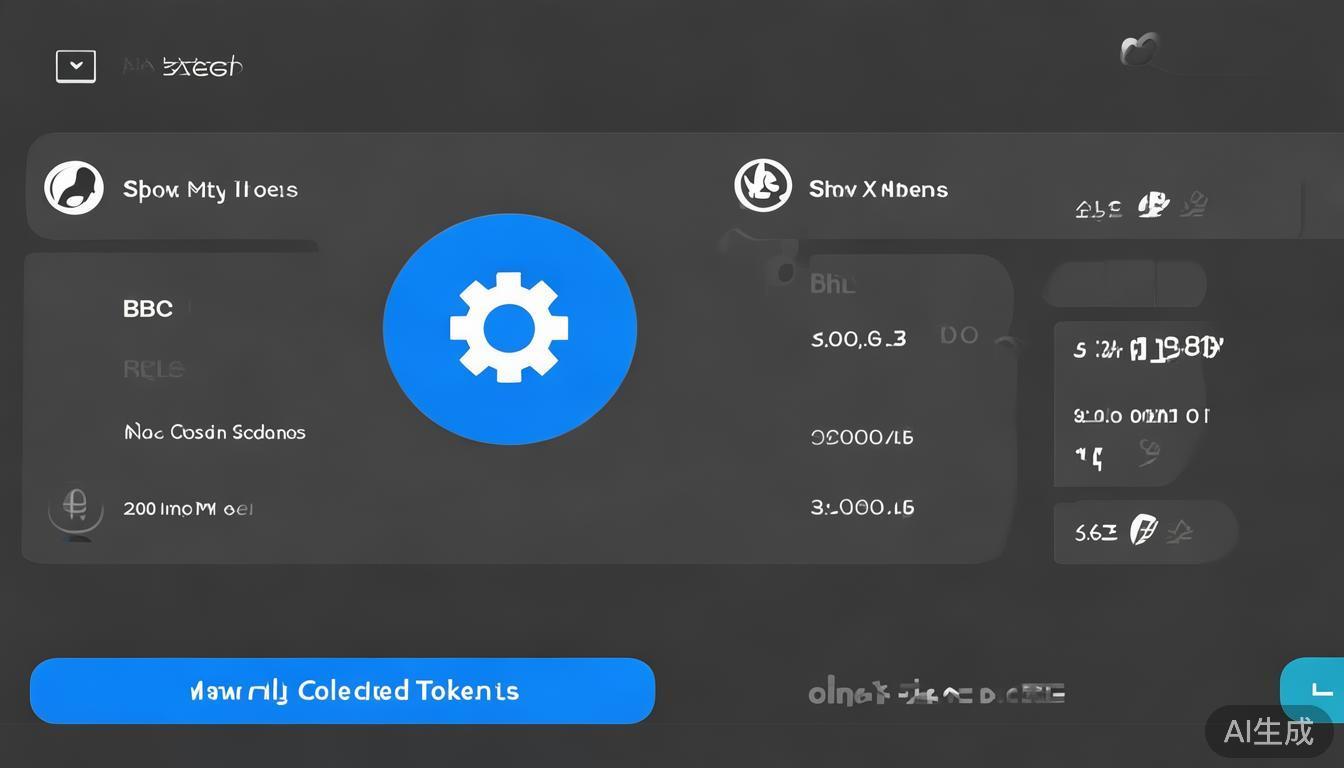Click the cloud icon in the top-right corner
This screenshot has width=1344, height=768.
click(1139, 49)
